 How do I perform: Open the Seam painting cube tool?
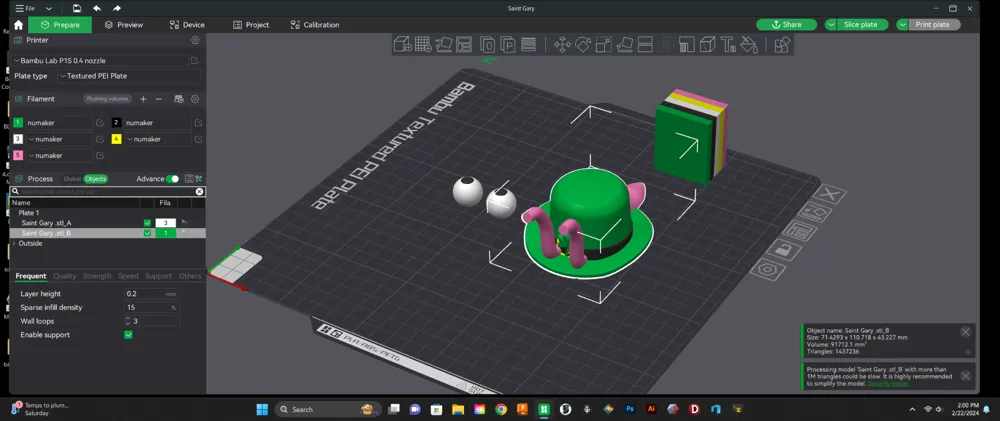(x=707, y=45)
